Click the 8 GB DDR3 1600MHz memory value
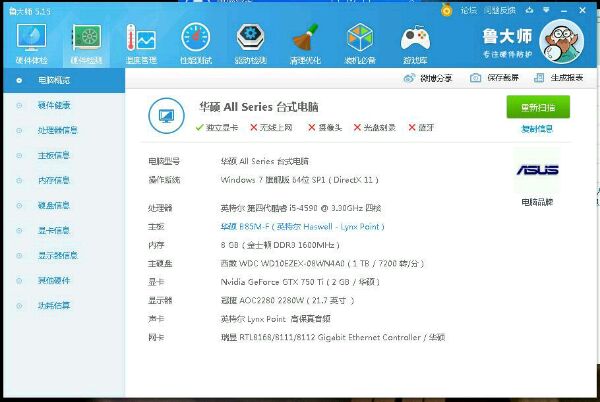This screenshot has width=600, height=402. 280,245
